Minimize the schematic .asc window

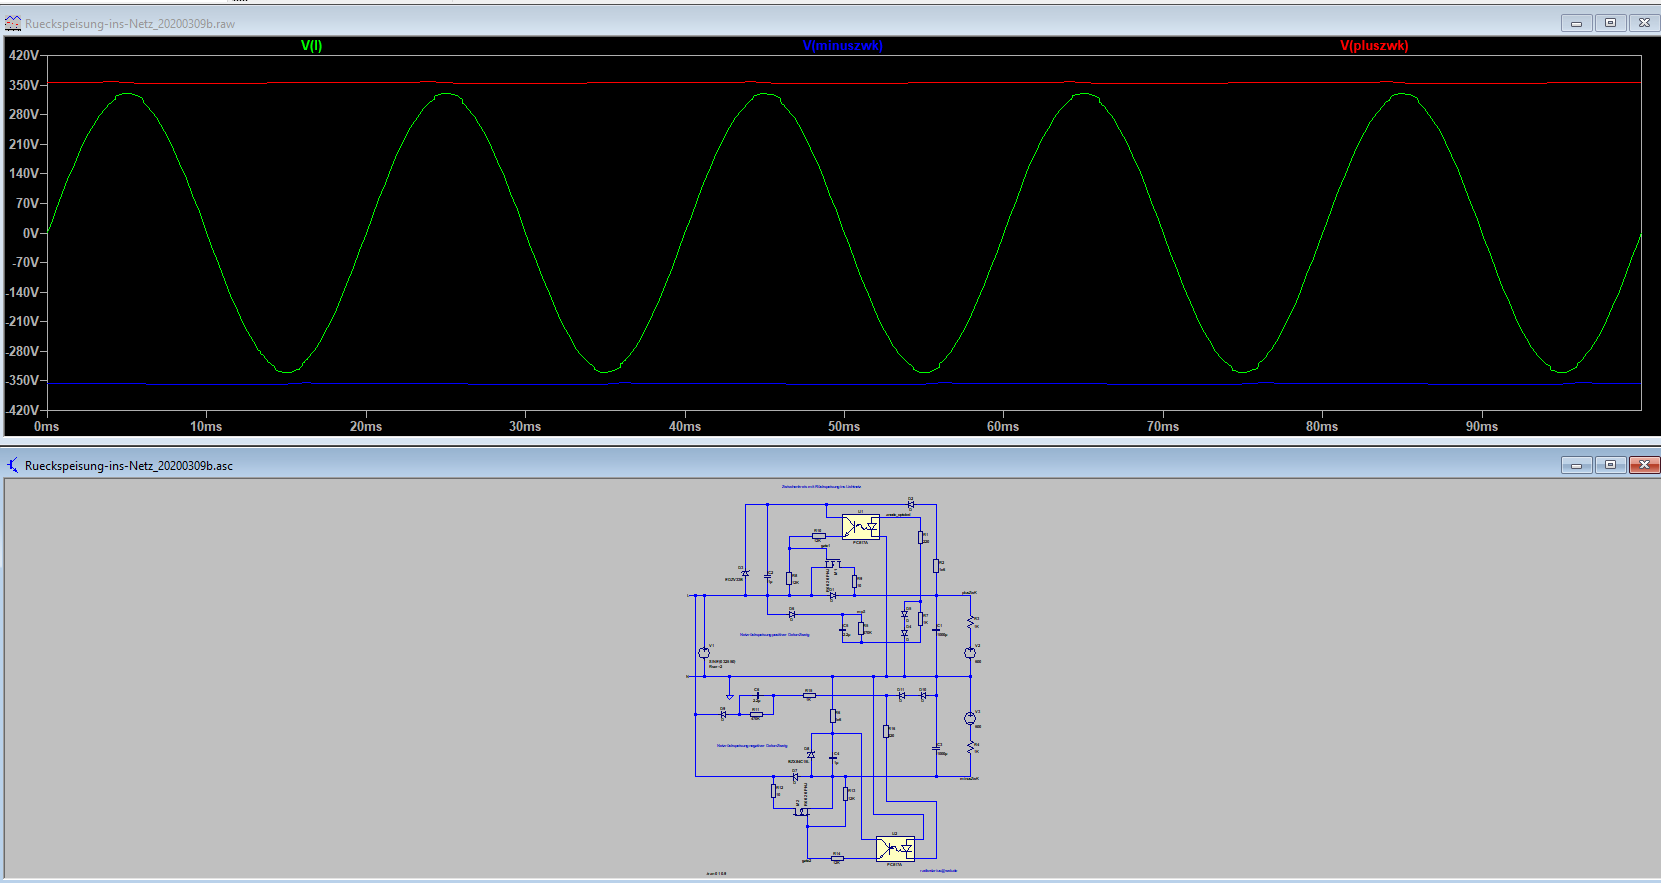coord(1576,465)
